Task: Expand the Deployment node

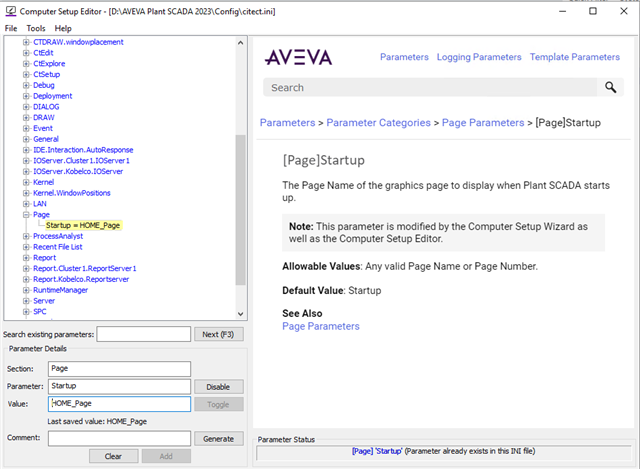Action: (26, 96)
